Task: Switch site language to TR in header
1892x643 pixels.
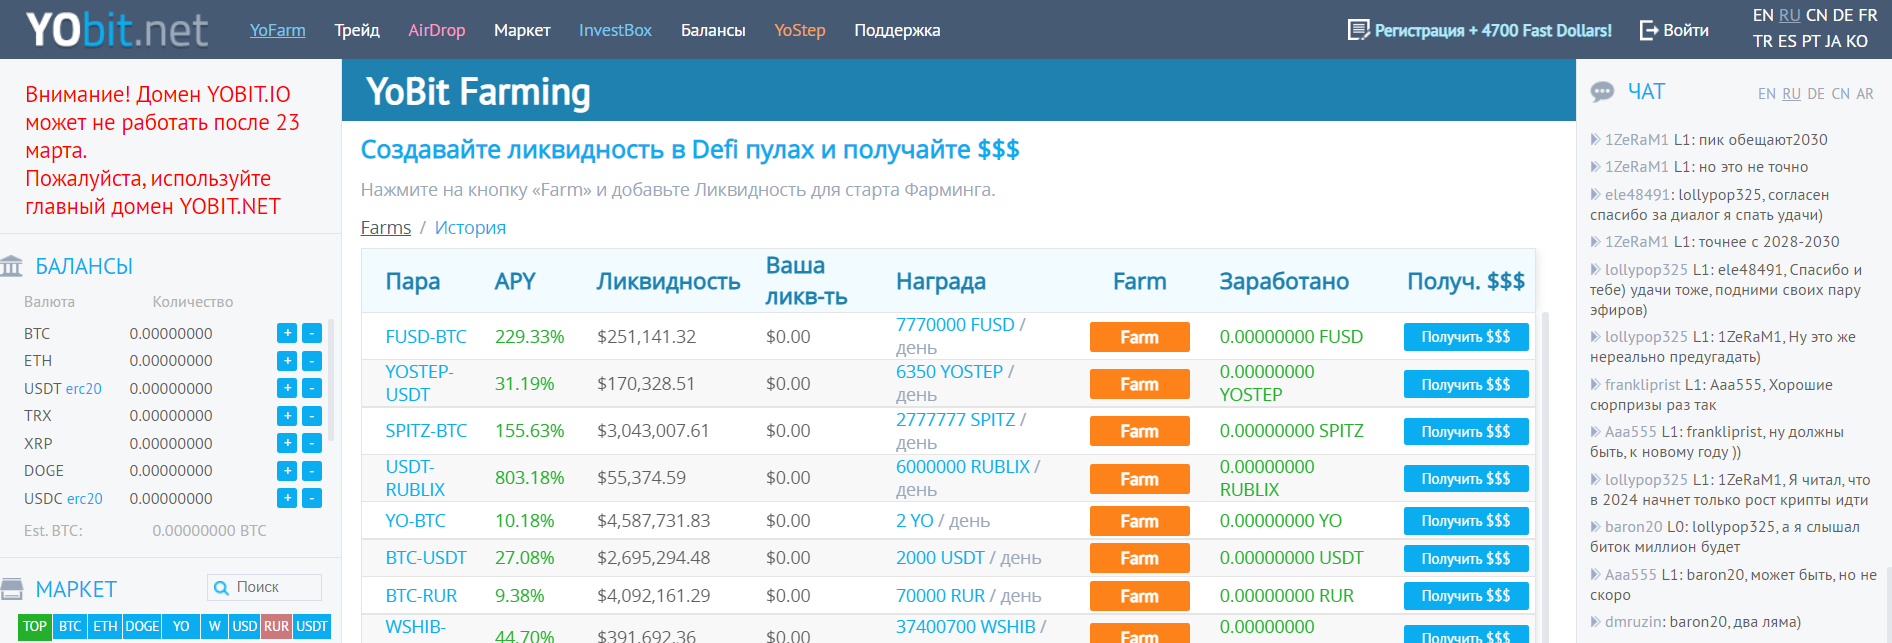Action: coord(1763,41)
